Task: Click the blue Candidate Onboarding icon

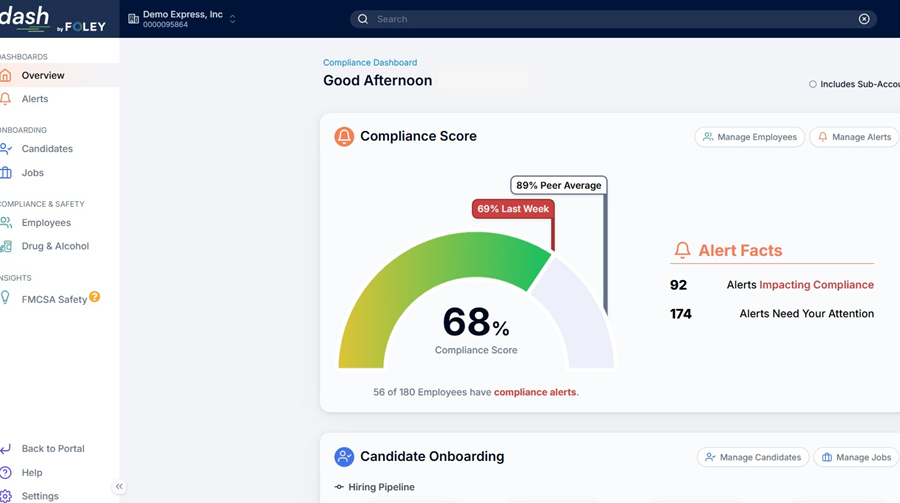Action: pyautogui.click(x=344, y=457)
